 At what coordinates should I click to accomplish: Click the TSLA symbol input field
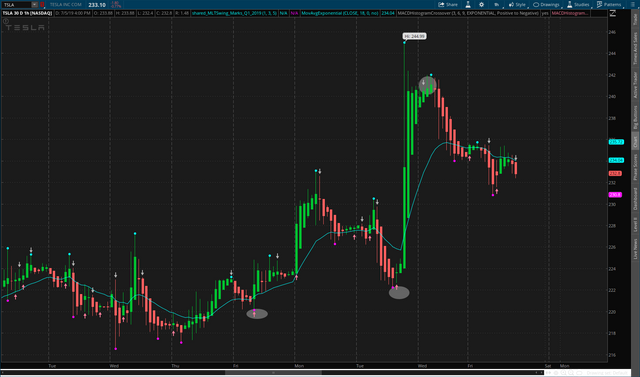tap(17, 4)
